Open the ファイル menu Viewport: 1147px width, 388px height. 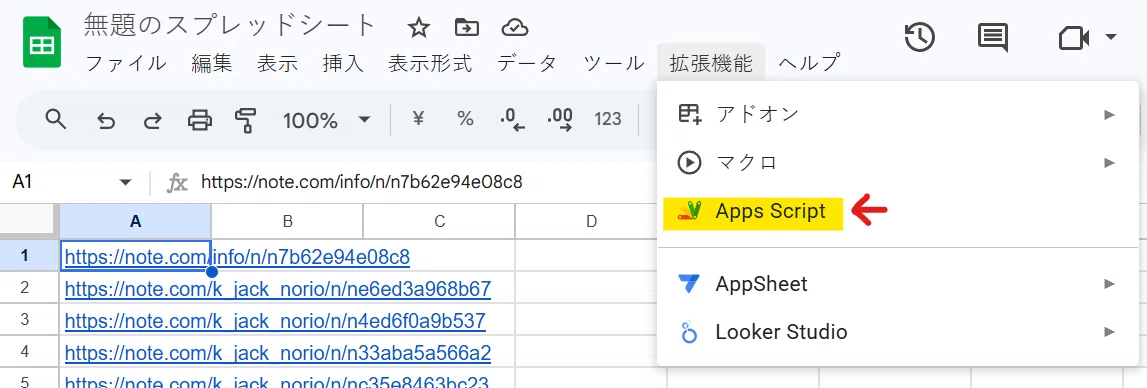126,63
